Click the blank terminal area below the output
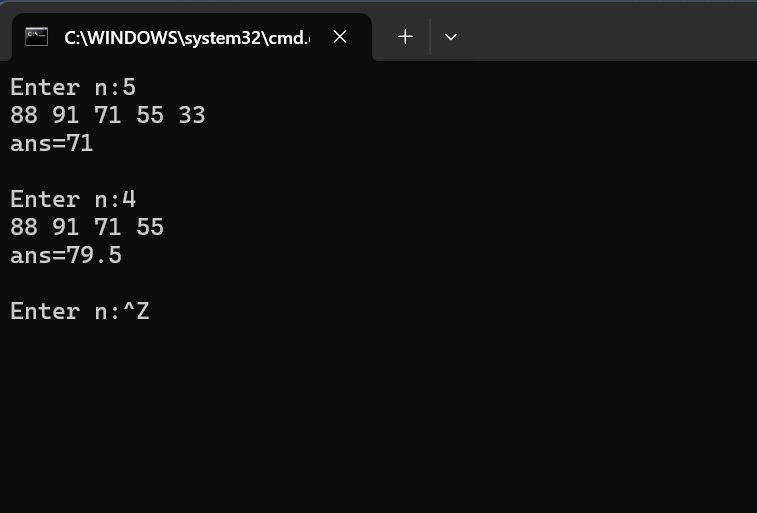 coord(378,415)
